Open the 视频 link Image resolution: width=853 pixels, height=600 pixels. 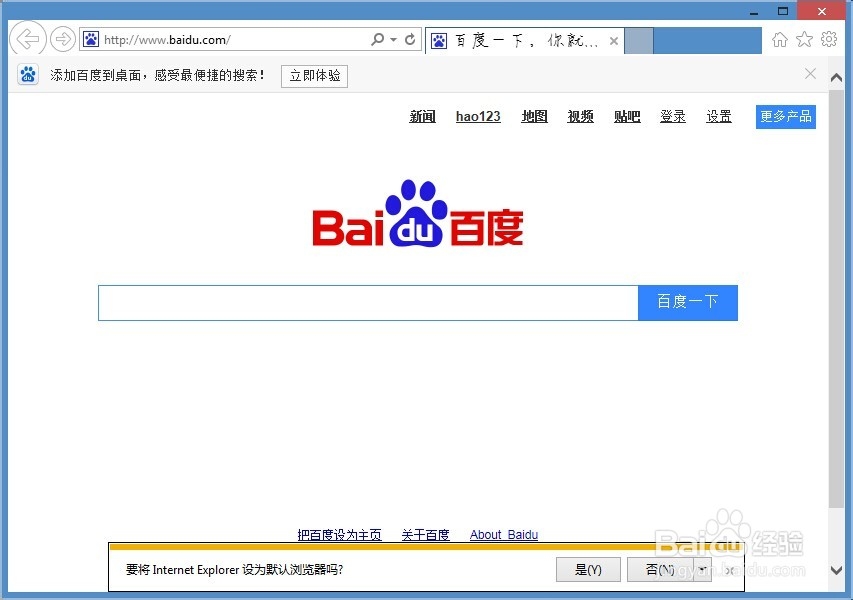[580, 116]
